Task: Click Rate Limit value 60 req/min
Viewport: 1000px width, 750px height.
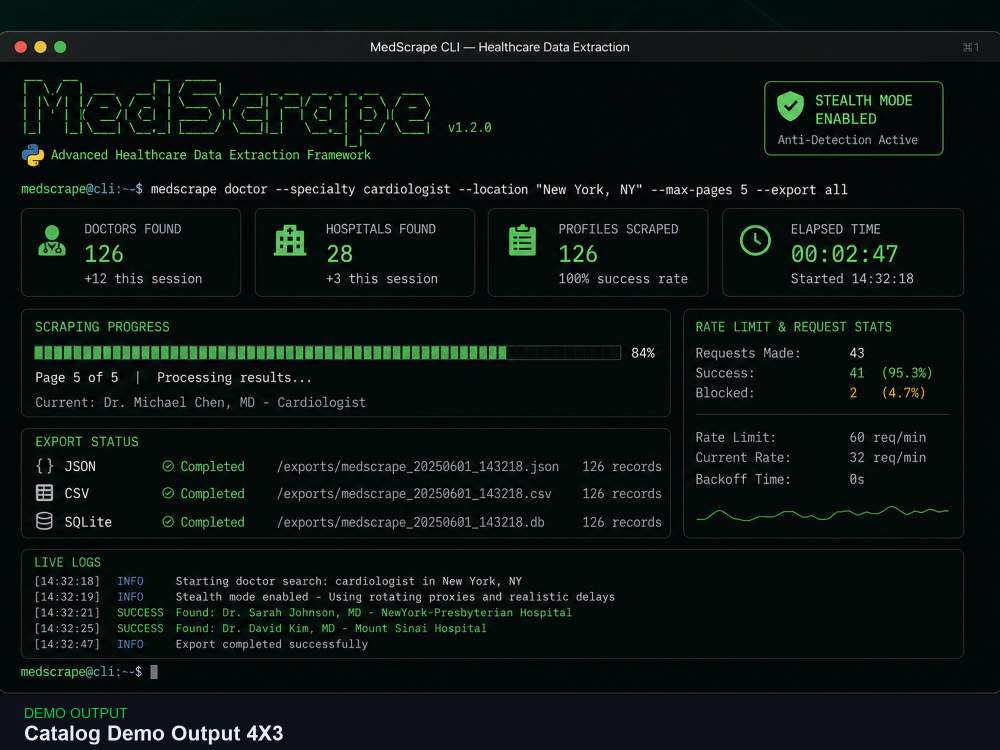Action: click(x=887, y=438)
